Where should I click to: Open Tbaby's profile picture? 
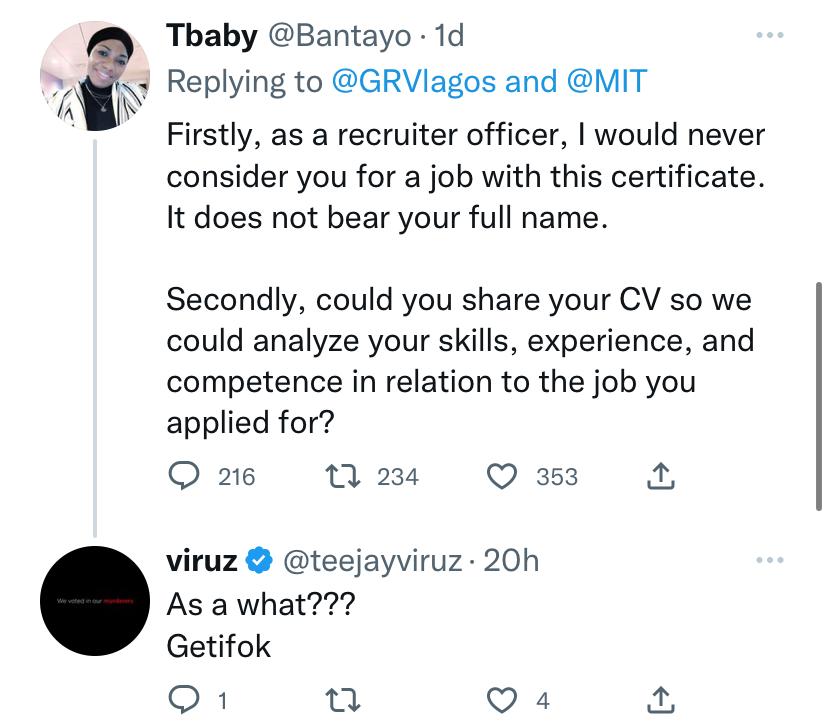click(x=95, y=76)
